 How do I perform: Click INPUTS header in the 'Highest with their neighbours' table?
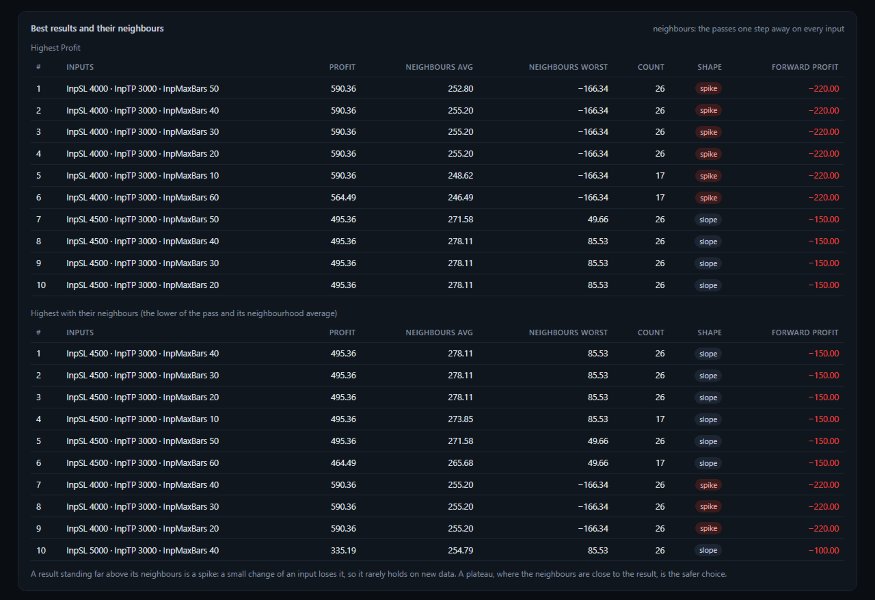pyautogui.click(x=80, y=332)
